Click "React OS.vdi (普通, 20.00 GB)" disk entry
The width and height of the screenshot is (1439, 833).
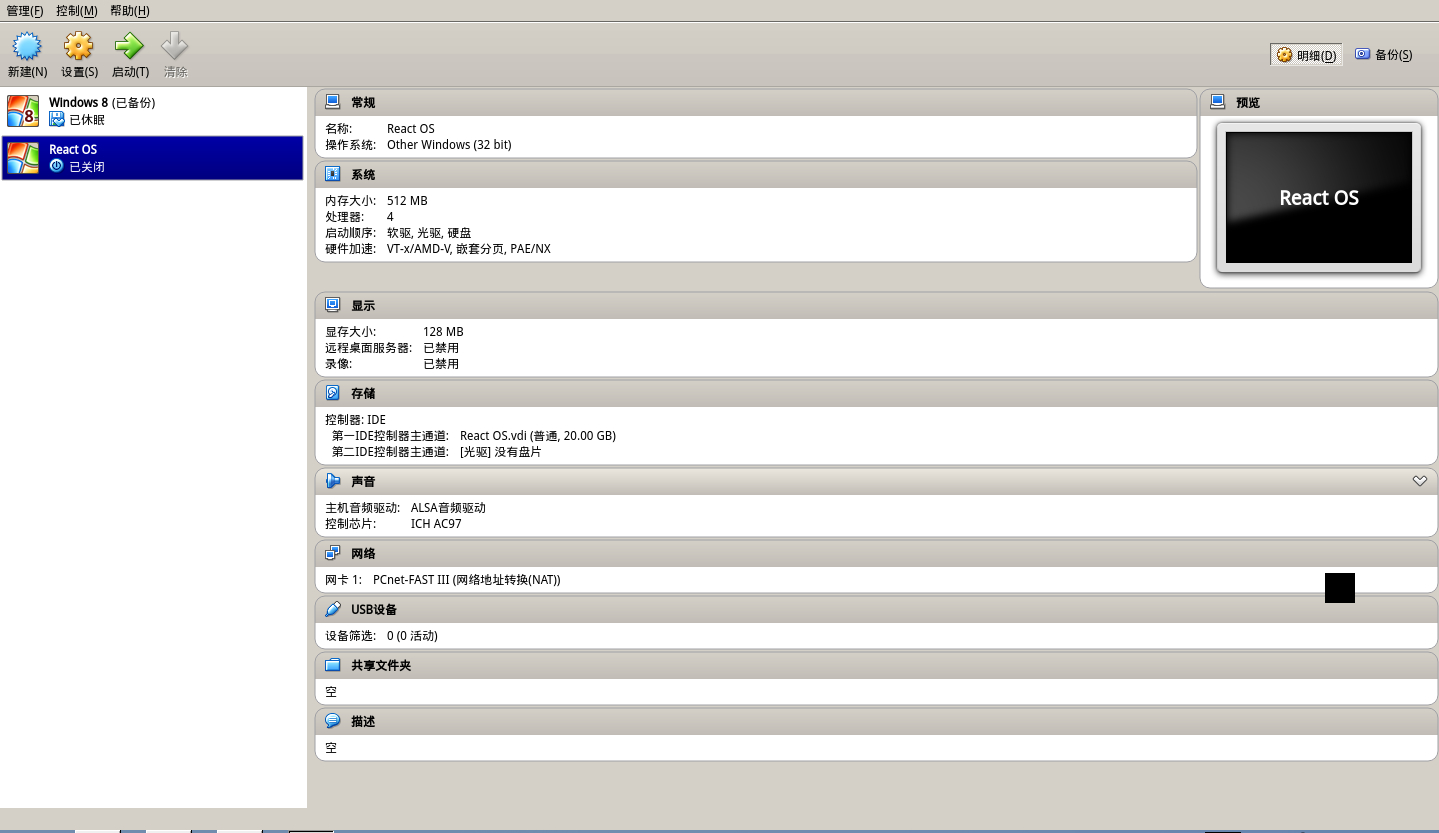tap(538, 436)
